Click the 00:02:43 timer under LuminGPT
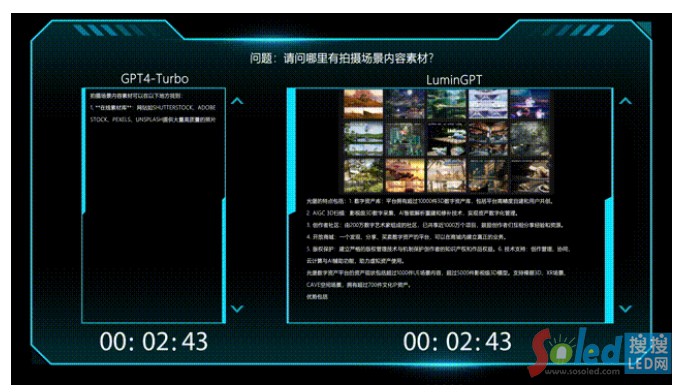Viewport: 684px width, 392px height. coord(457,341)
